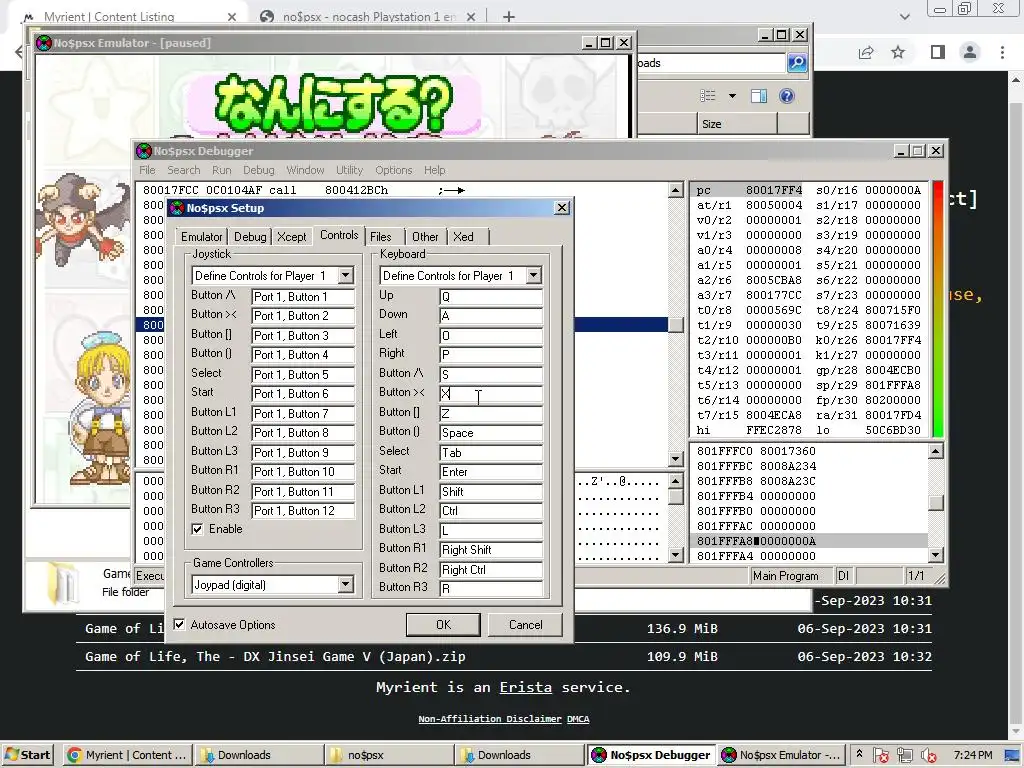Switch to the Emulator tab in Setup
Viewport: 1024px width, 768px height.
pyautogui.click(x=201, y=236)
